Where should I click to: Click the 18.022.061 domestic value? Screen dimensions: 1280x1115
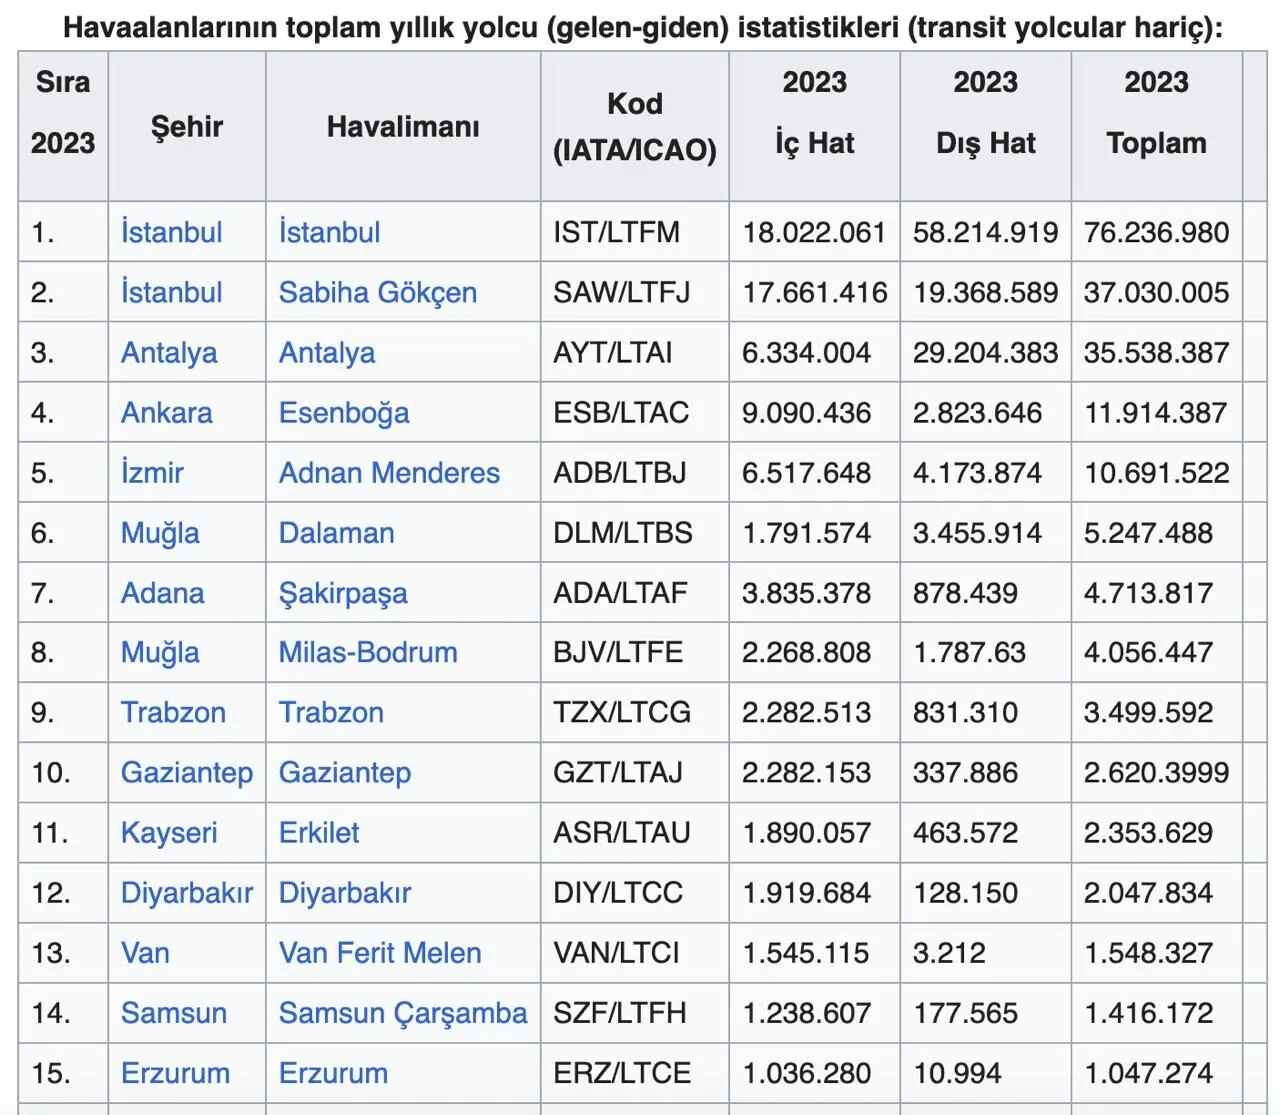814,232
